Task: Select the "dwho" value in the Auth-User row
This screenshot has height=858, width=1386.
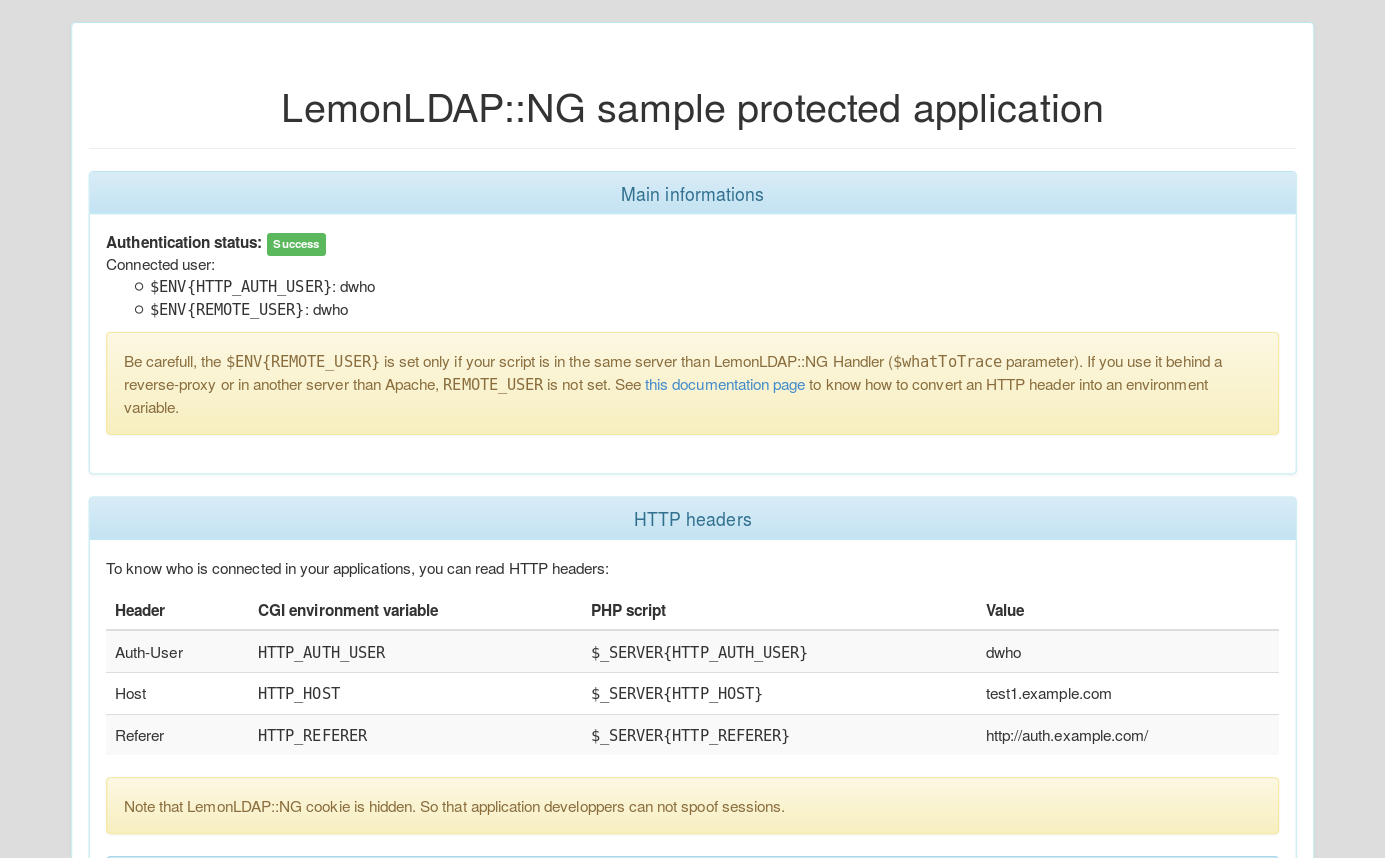Action: [1004, 653]
